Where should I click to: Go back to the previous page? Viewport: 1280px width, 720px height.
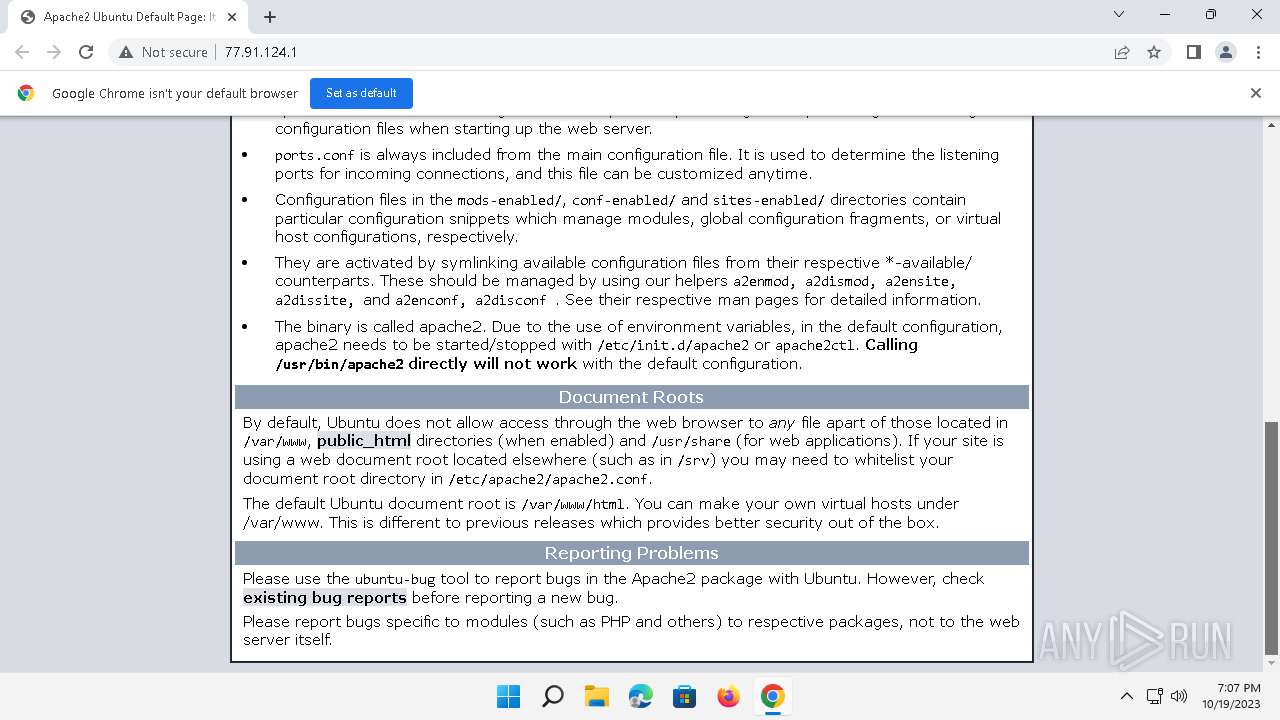coord(22,52)
